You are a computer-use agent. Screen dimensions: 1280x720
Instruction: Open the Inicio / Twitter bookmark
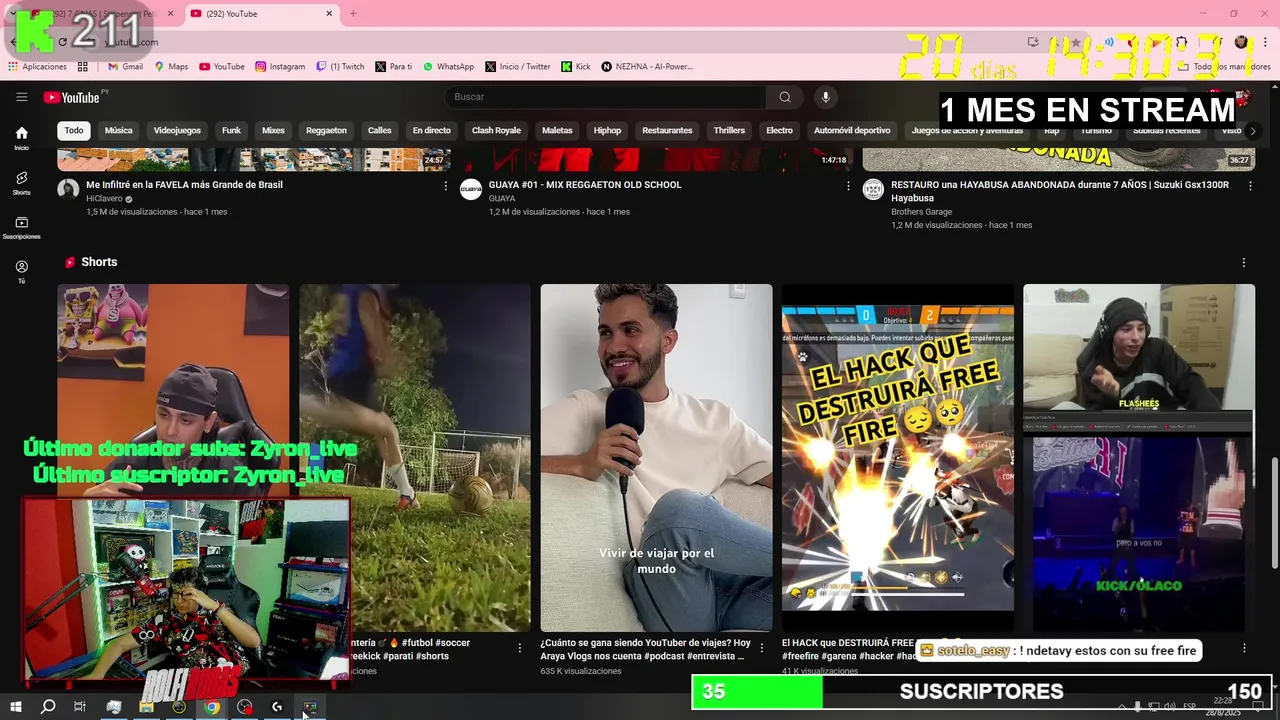[517, 67]
